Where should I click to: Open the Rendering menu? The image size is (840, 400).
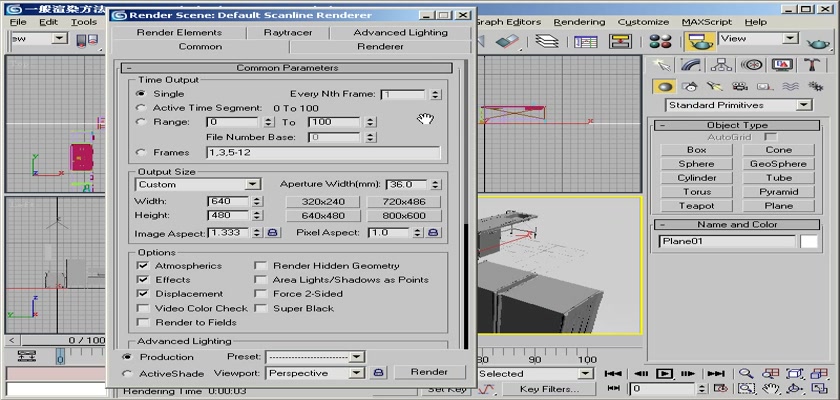pyautogui.click(x=579, y=22)
